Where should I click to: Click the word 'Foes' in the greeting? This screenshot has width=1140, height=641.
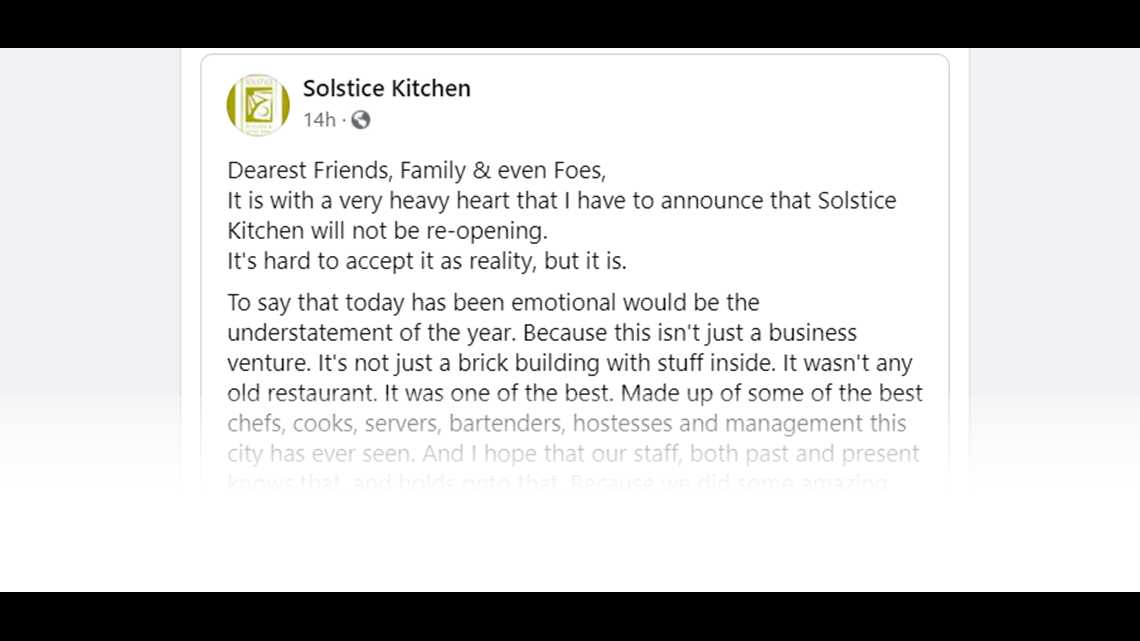(579, 170)
